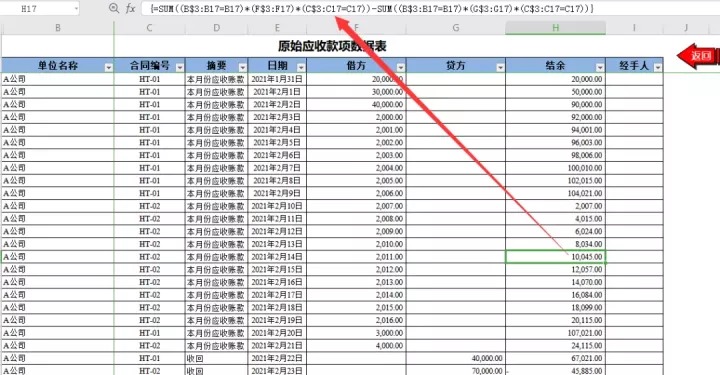Click 结余 cell showing 2,007.00
The height and width of the screenshot is (375, 720).
[556, 206]
